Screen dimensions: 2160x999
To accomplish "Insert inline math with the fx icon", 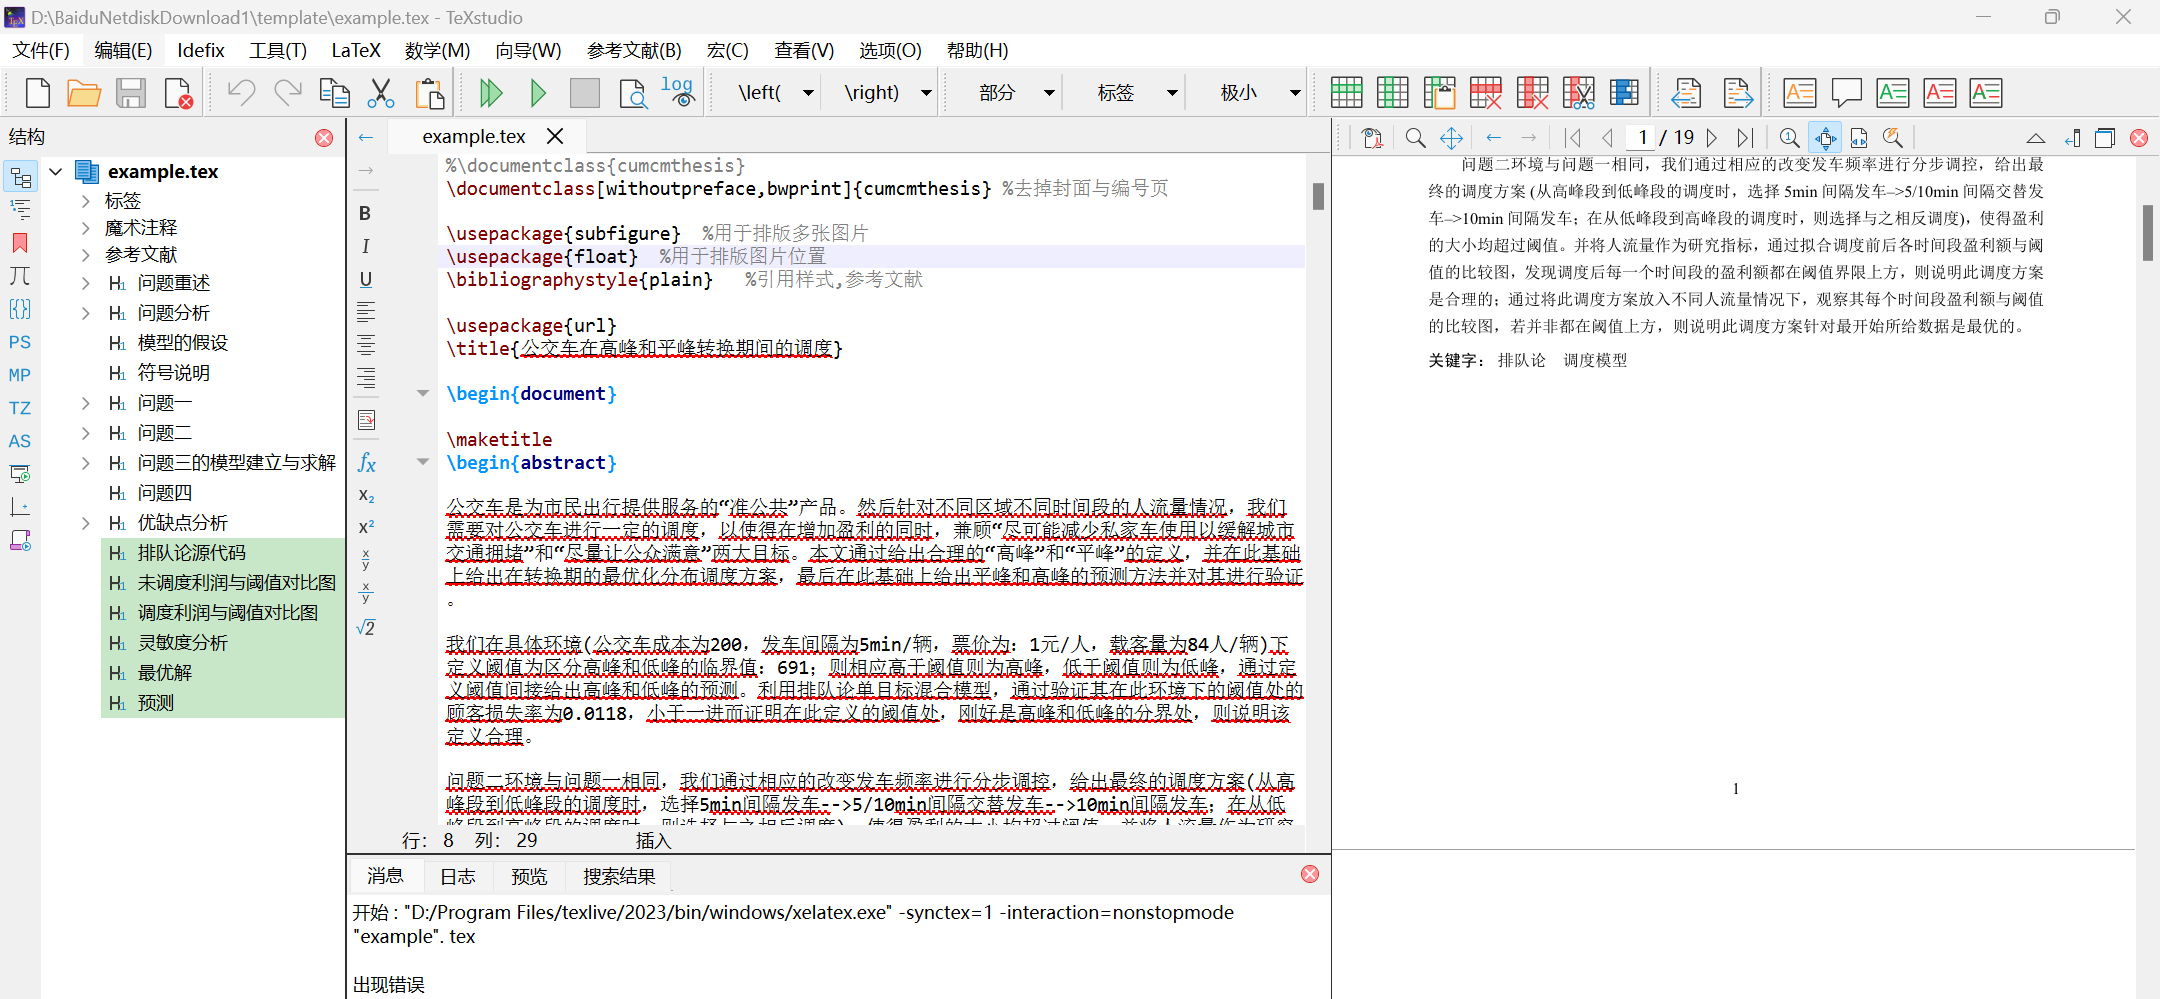I will coord(367,462).
